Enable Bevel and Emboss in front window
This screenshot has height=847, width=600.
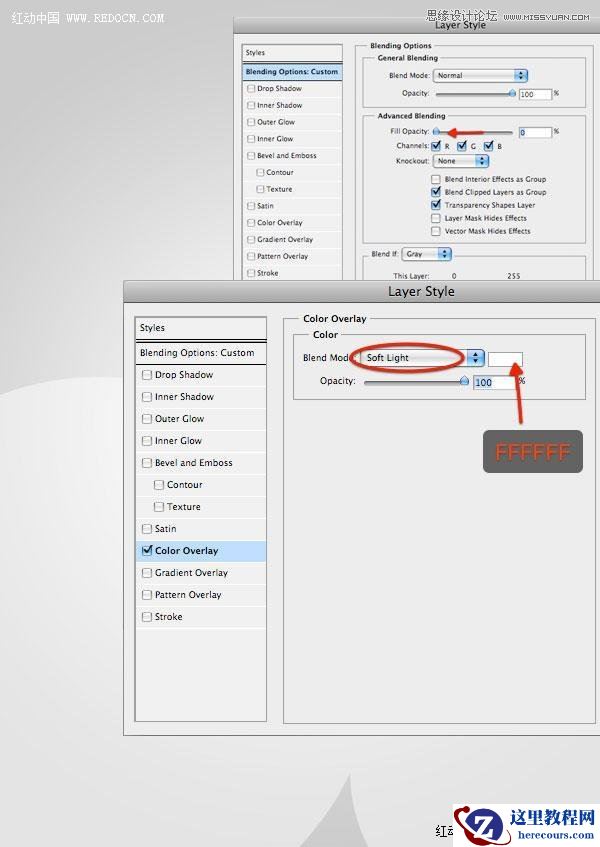[x=146, y=463]
